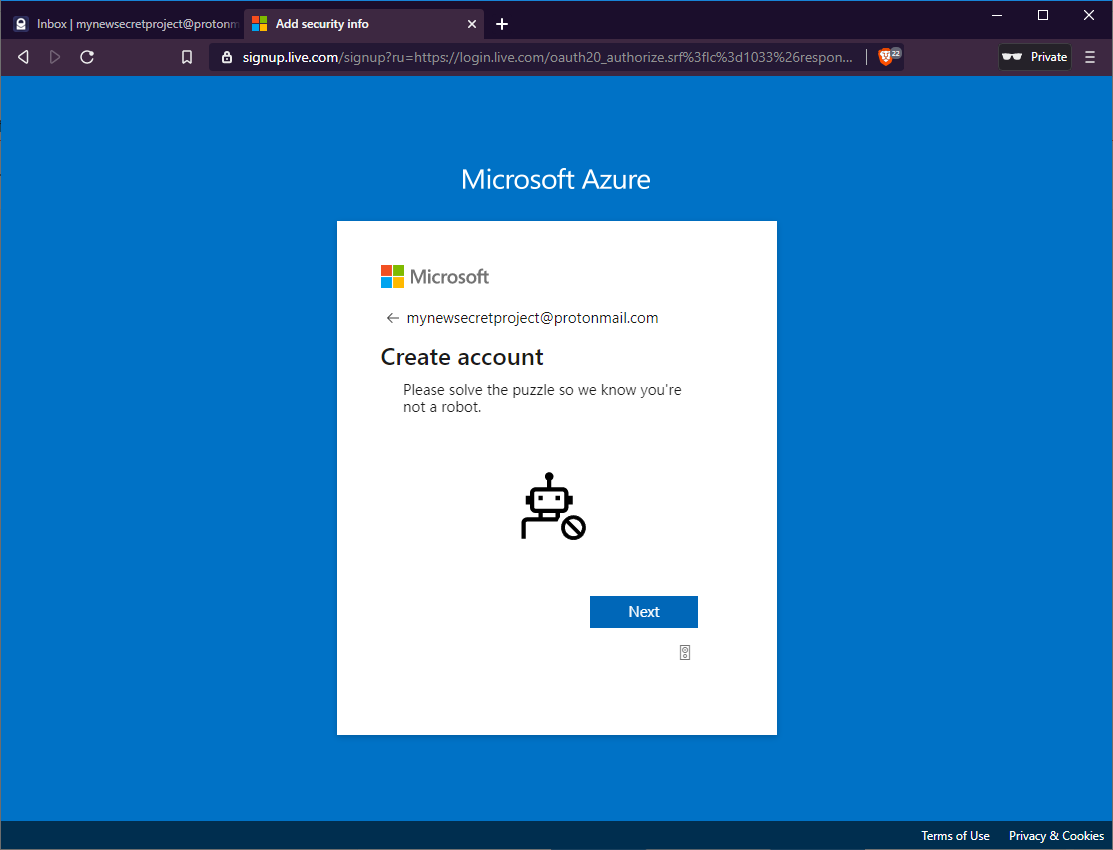View the site security lock info
The image size is (1113, 850).
226,57
